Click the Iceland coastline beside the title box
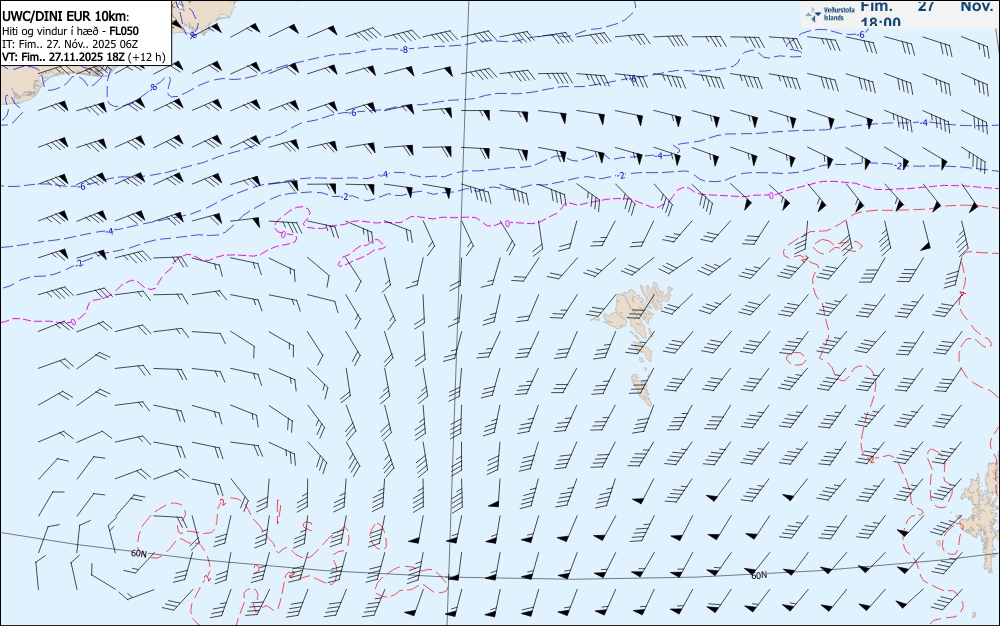The width and height of the screenshot is (1000, 626). (x=204, y=16)
